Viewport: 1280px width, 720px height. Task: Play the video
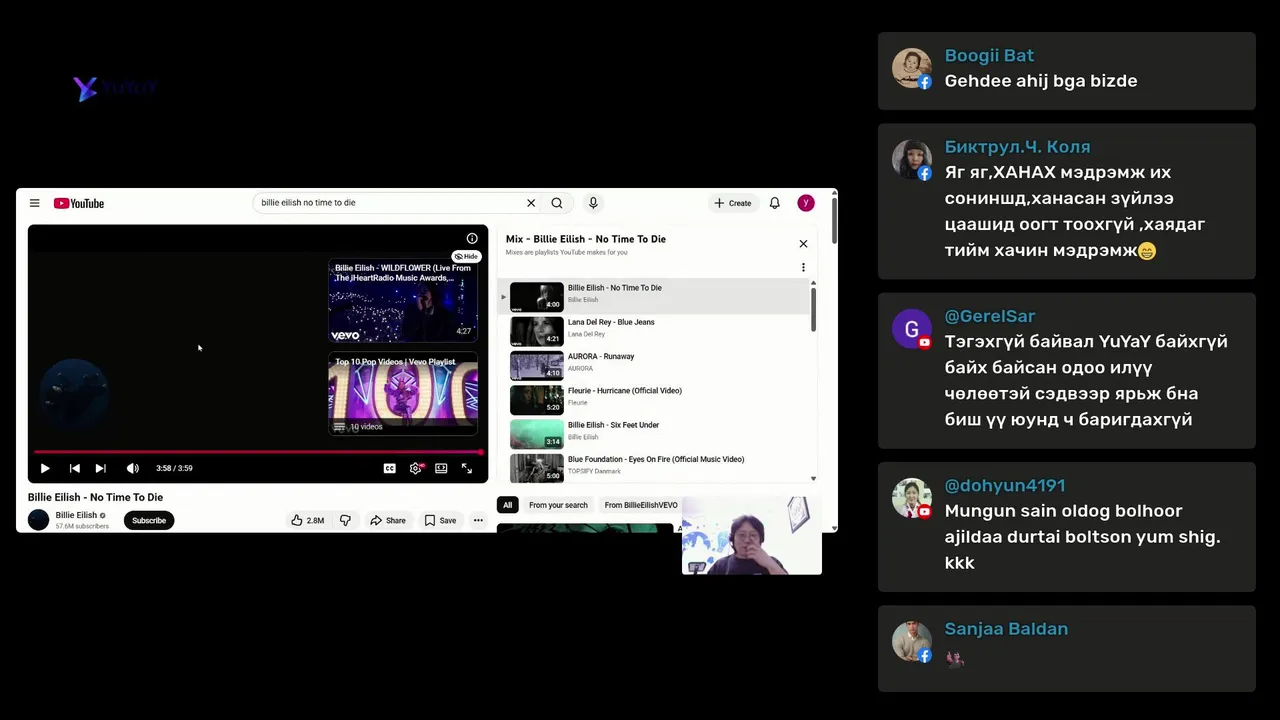(45, 468)
